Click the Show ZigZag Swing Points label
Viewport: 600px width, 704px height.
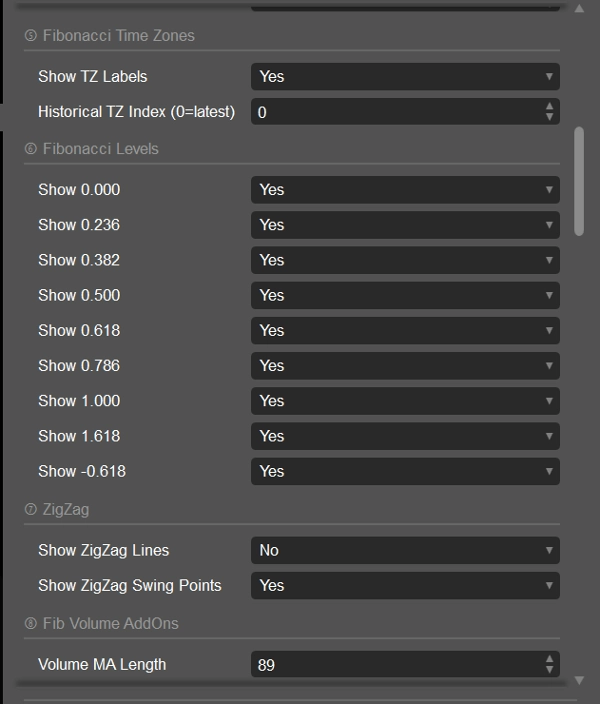coord(130,585)
